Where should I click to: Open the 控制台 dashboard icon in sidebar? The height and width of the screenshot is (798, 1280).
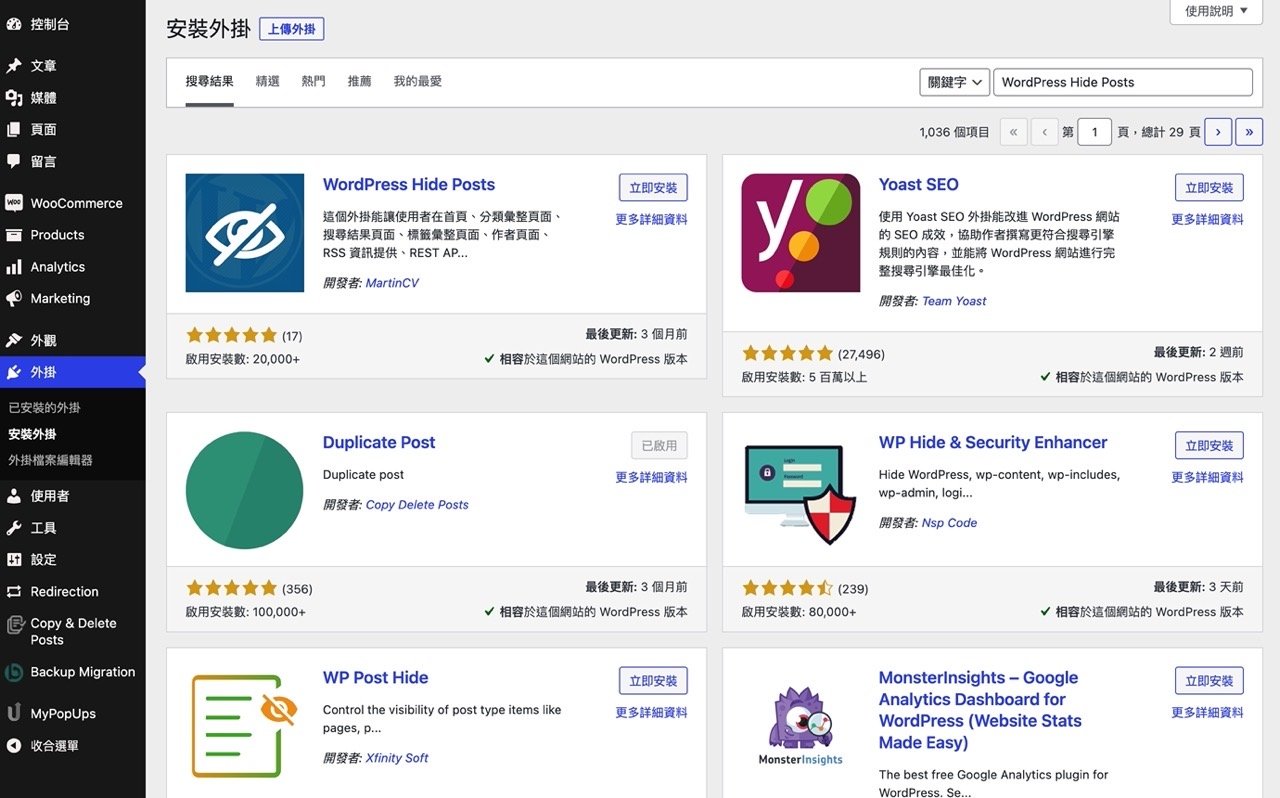[x=14, y=24]
